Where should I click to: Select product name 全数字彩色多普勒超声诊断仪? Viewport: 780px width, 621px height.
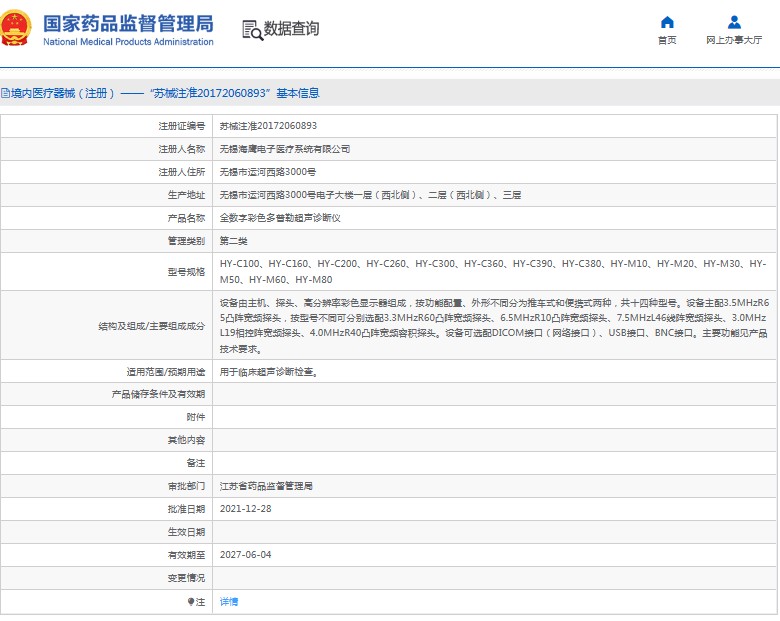(x=280, y=217)
